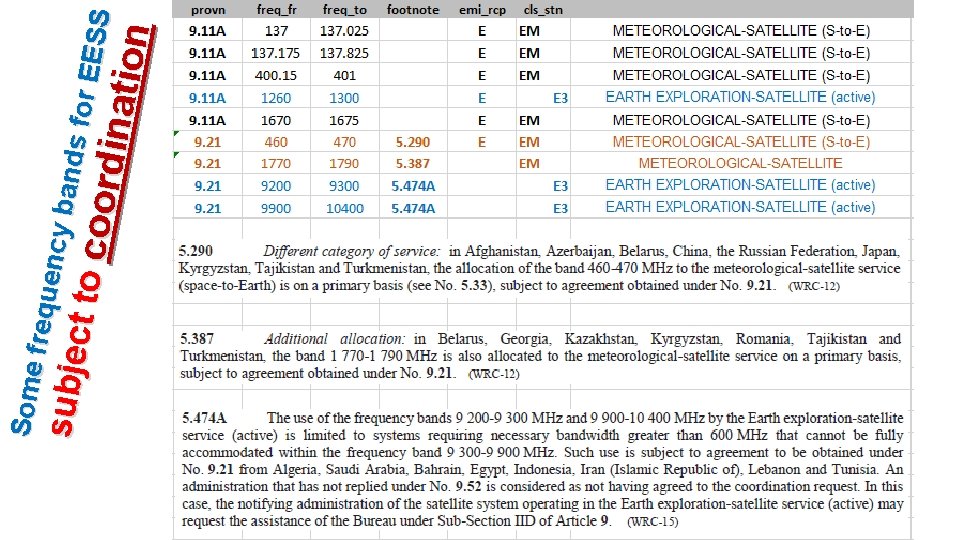Click E3 in the 1260 row

560,98
